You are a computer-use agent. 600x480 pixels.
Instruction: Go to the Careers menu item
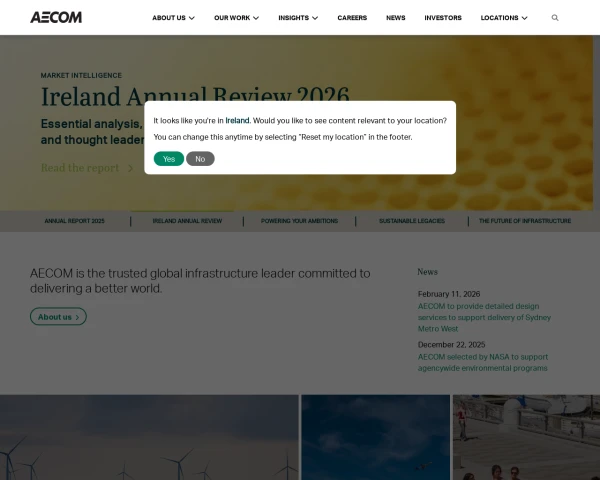(352, 18)
